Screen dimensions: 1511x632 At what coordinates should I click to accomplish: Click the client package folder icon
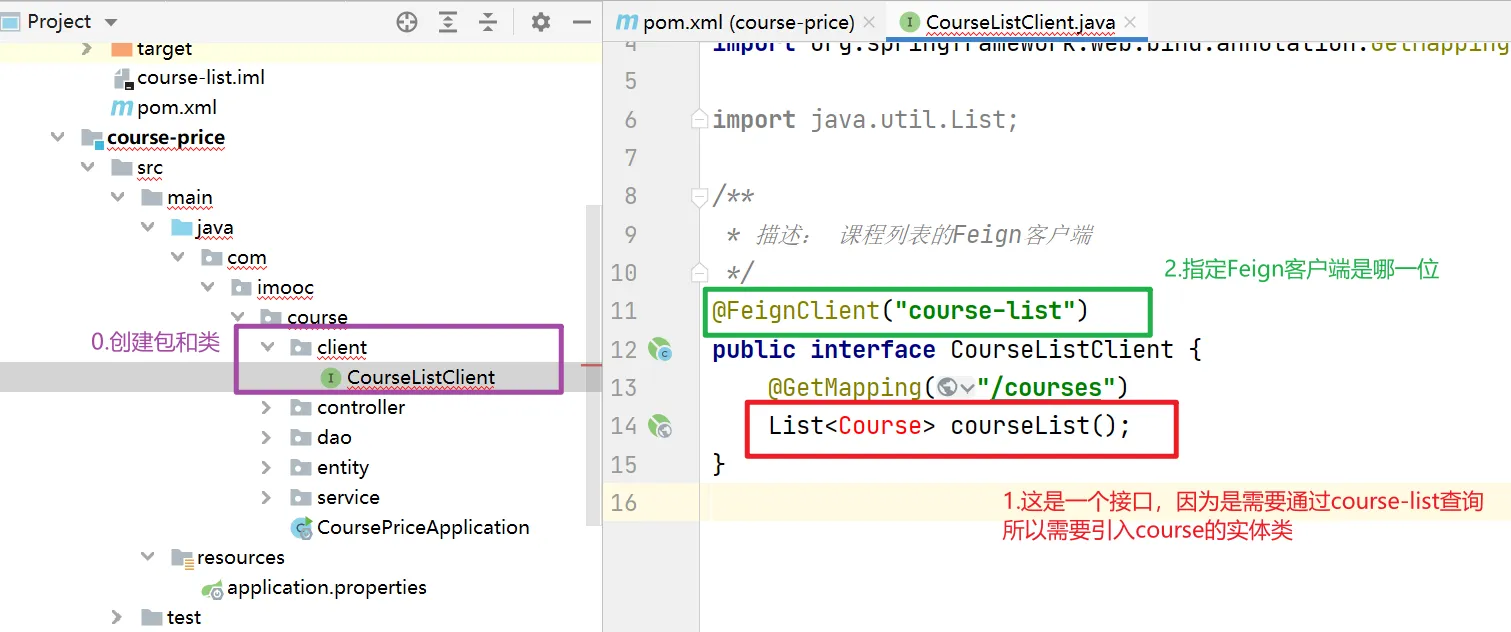pyautogui.click(x=300, y=347)
